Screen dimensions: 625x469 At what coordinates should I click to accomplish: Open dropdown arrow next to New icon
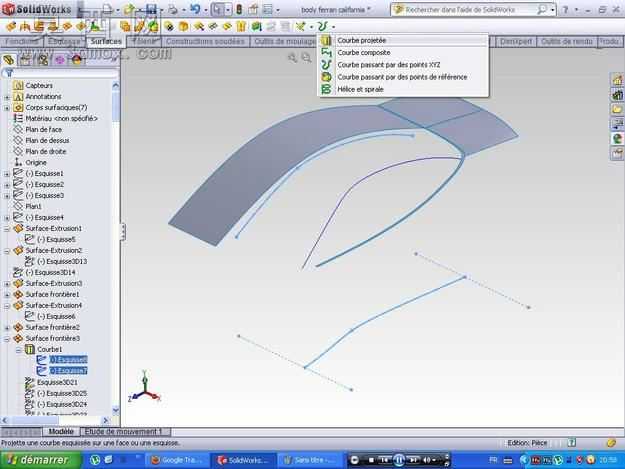[118, 10]
